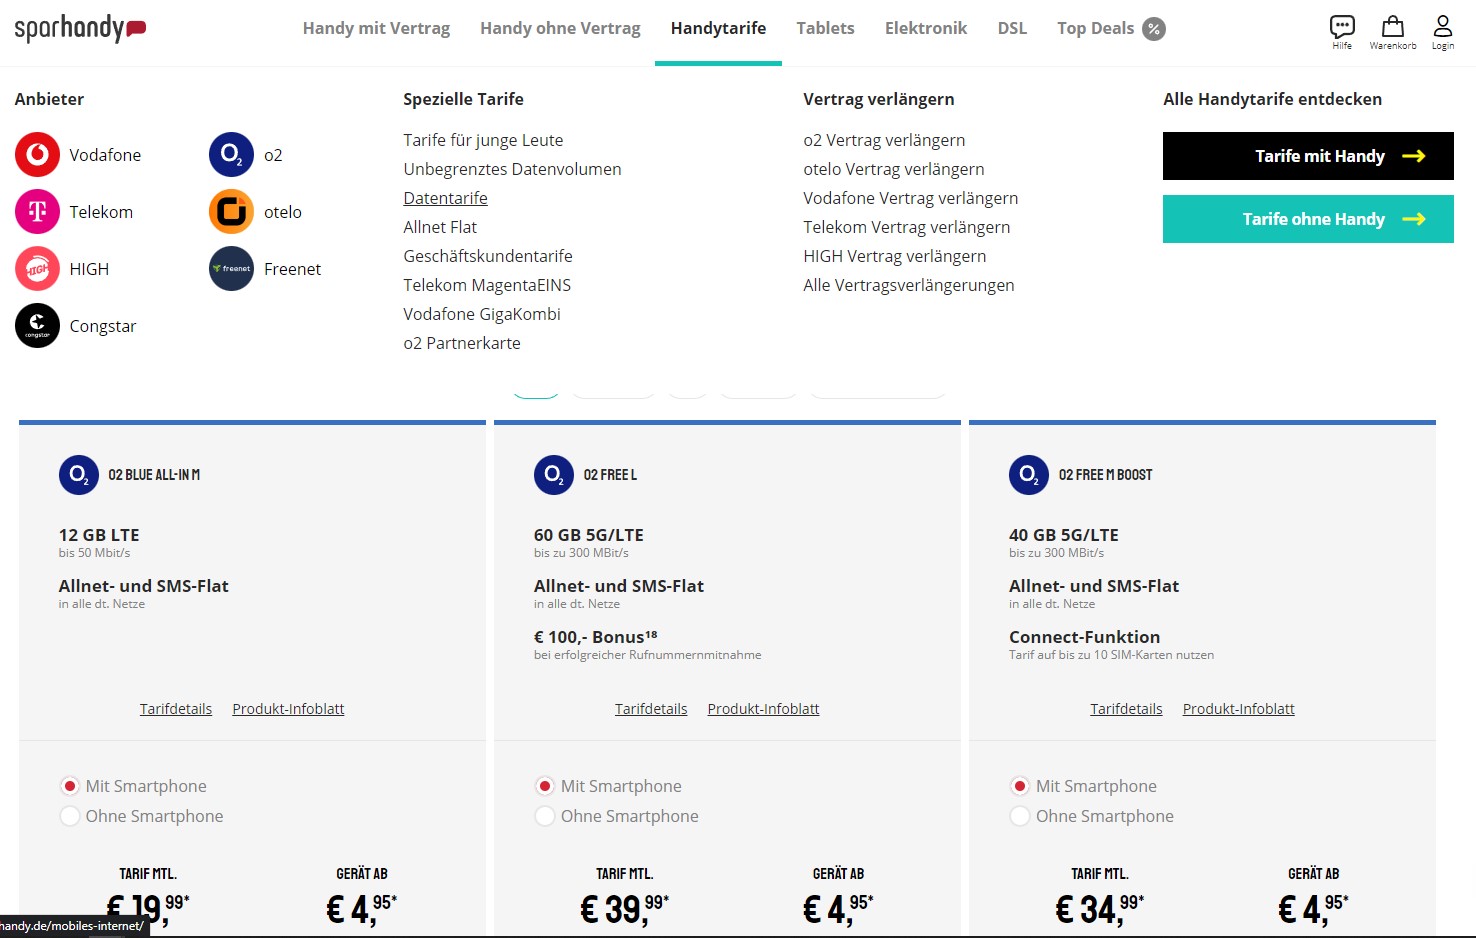This screenshot has height=938, width=1476.
Task: Click o2 logo on O2 Free L card
Action: tap(554, 475)
